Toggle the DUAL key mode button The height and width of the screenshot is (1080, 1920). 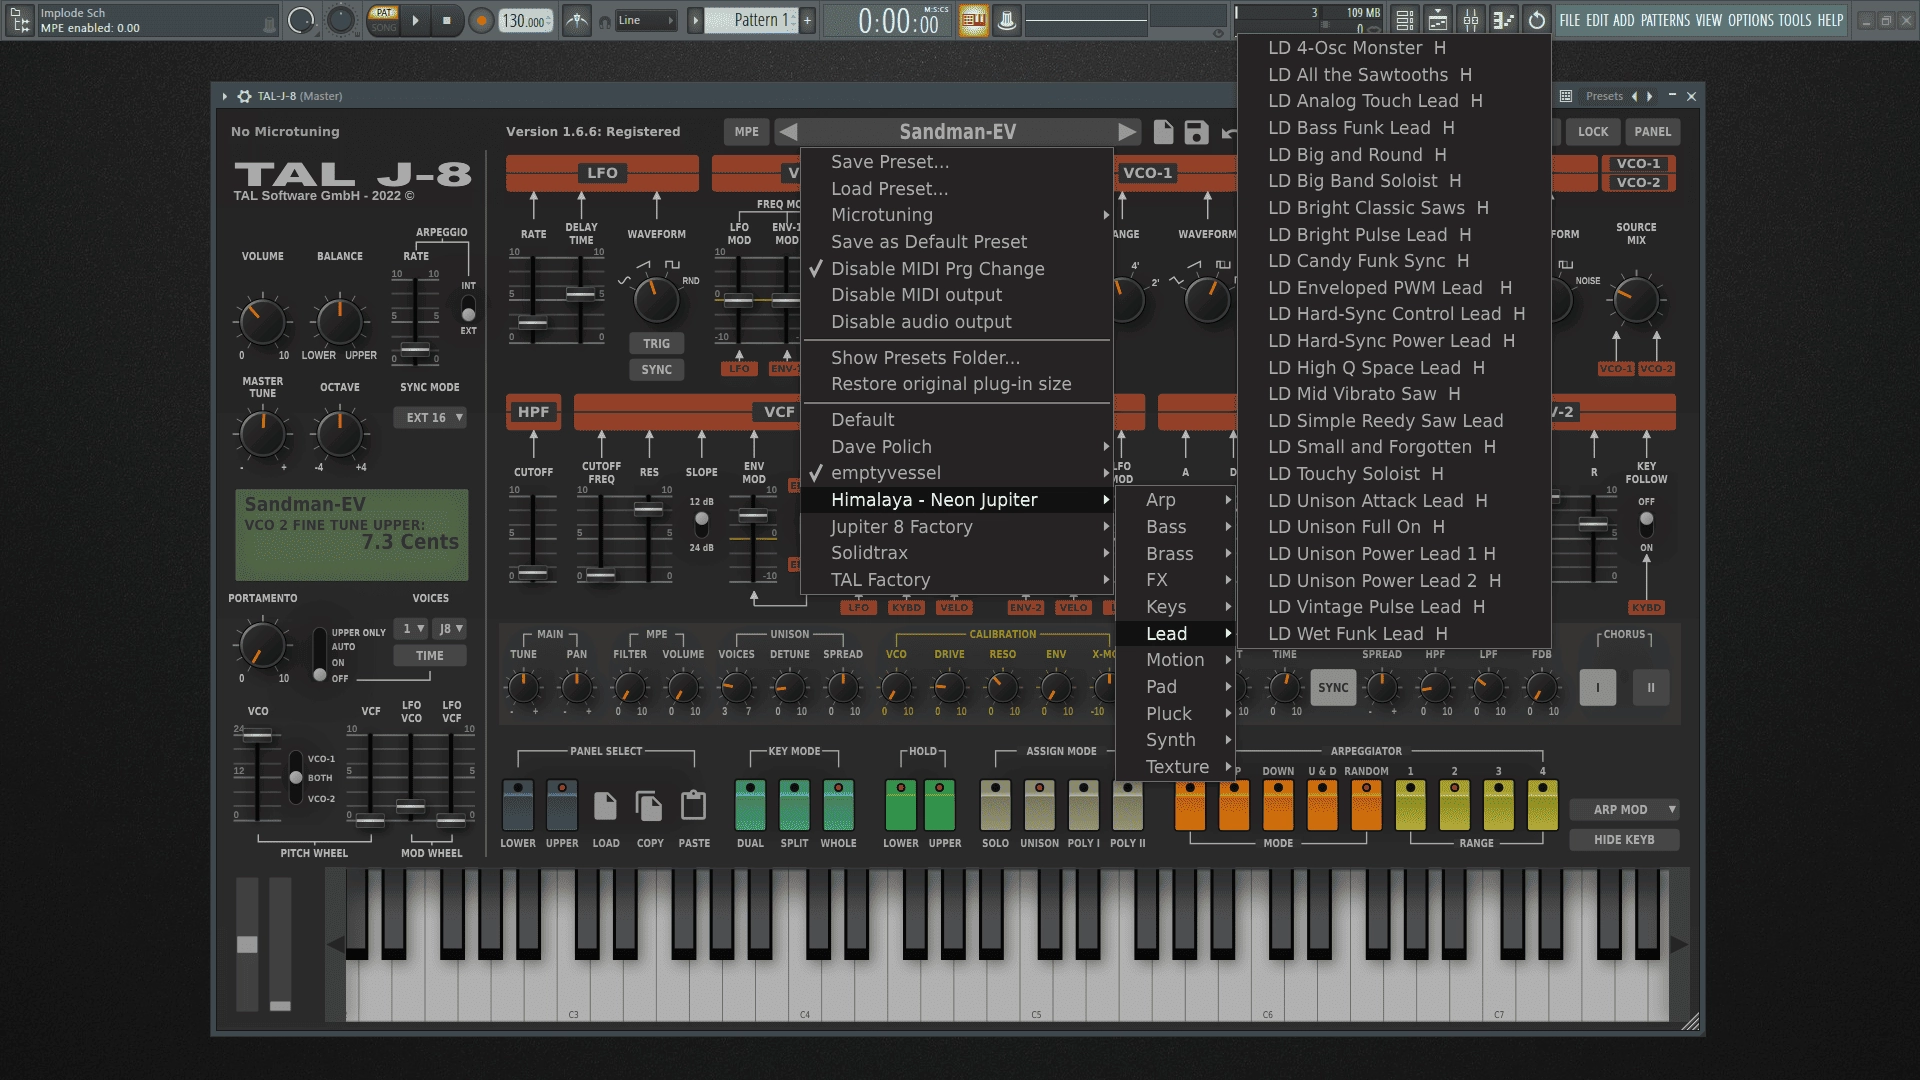pyautogui.click(x=750, y=805)
